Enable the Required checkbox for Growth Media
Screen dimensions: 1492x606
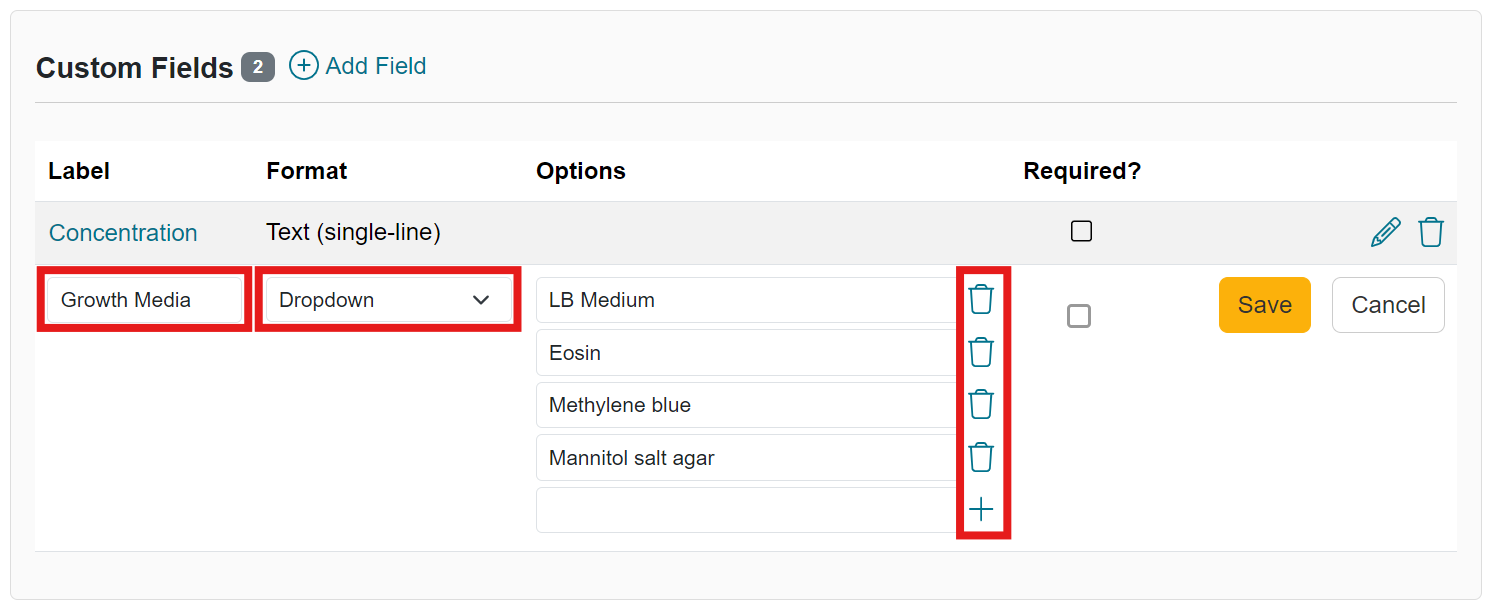pyautogui.click(x=1079, y=316)
